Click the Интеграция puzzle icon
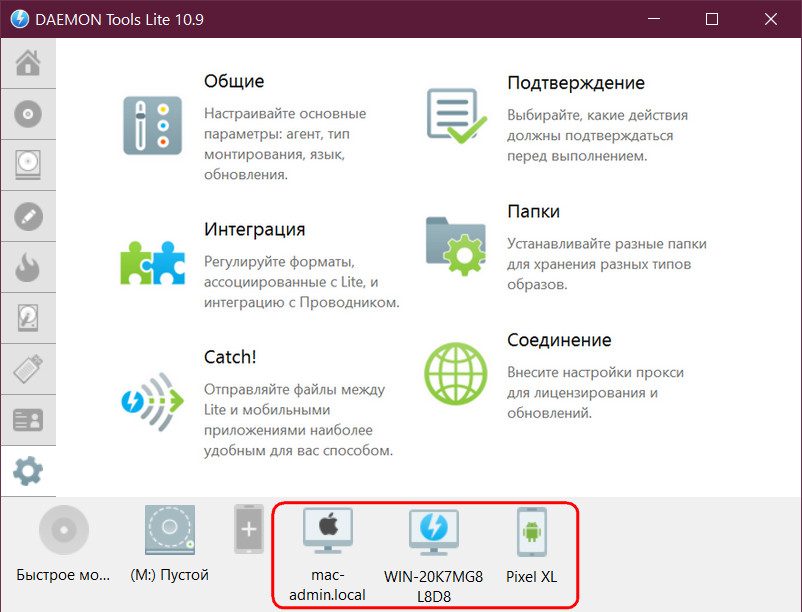 pos(152,263)
